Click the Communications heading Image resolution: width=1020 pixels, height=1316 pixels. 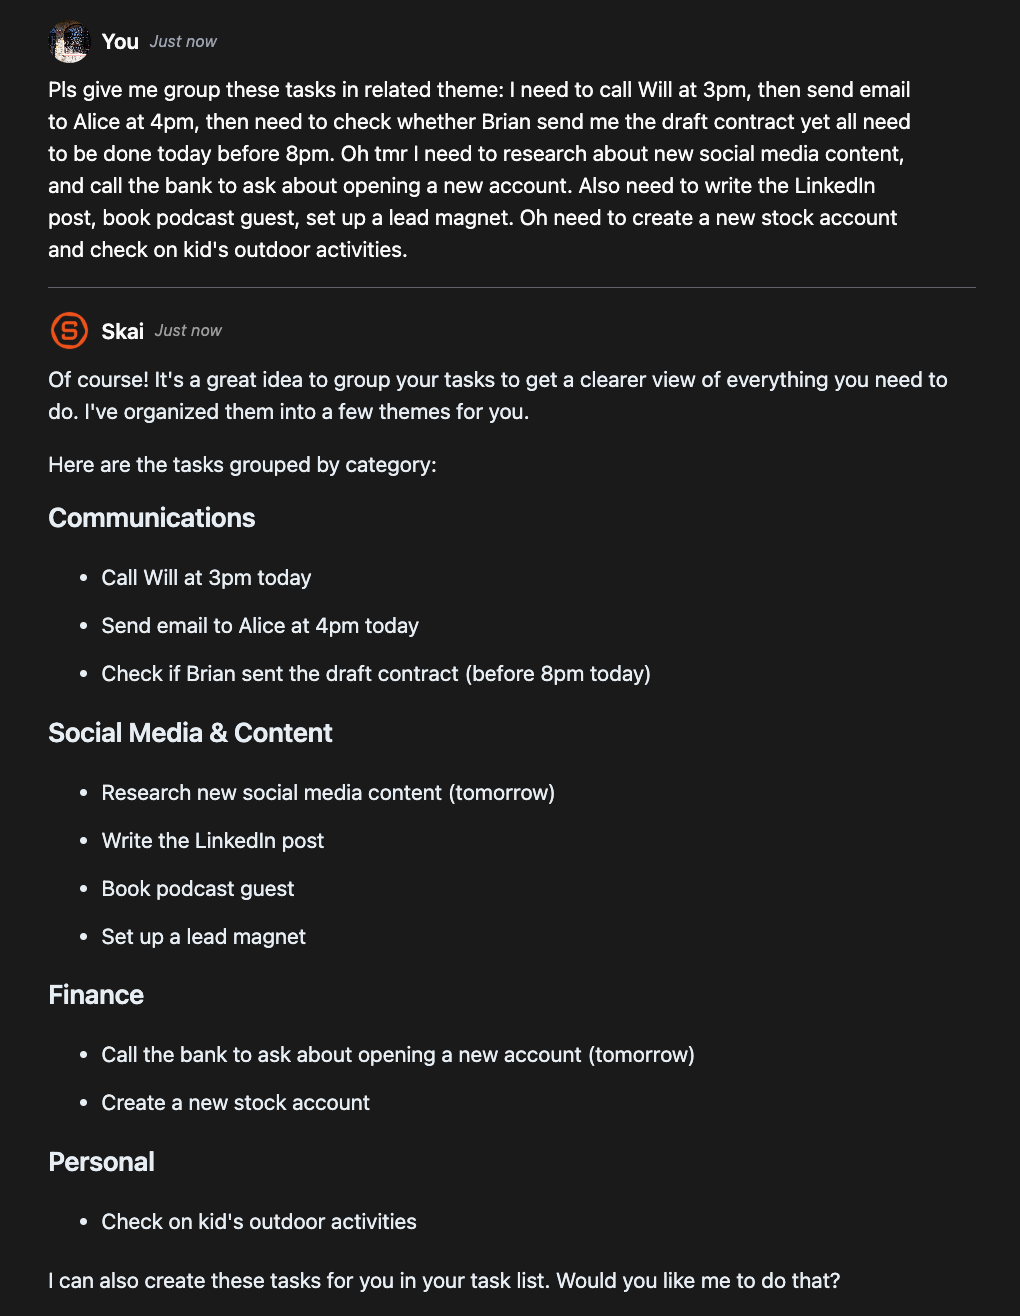[152, 518]
